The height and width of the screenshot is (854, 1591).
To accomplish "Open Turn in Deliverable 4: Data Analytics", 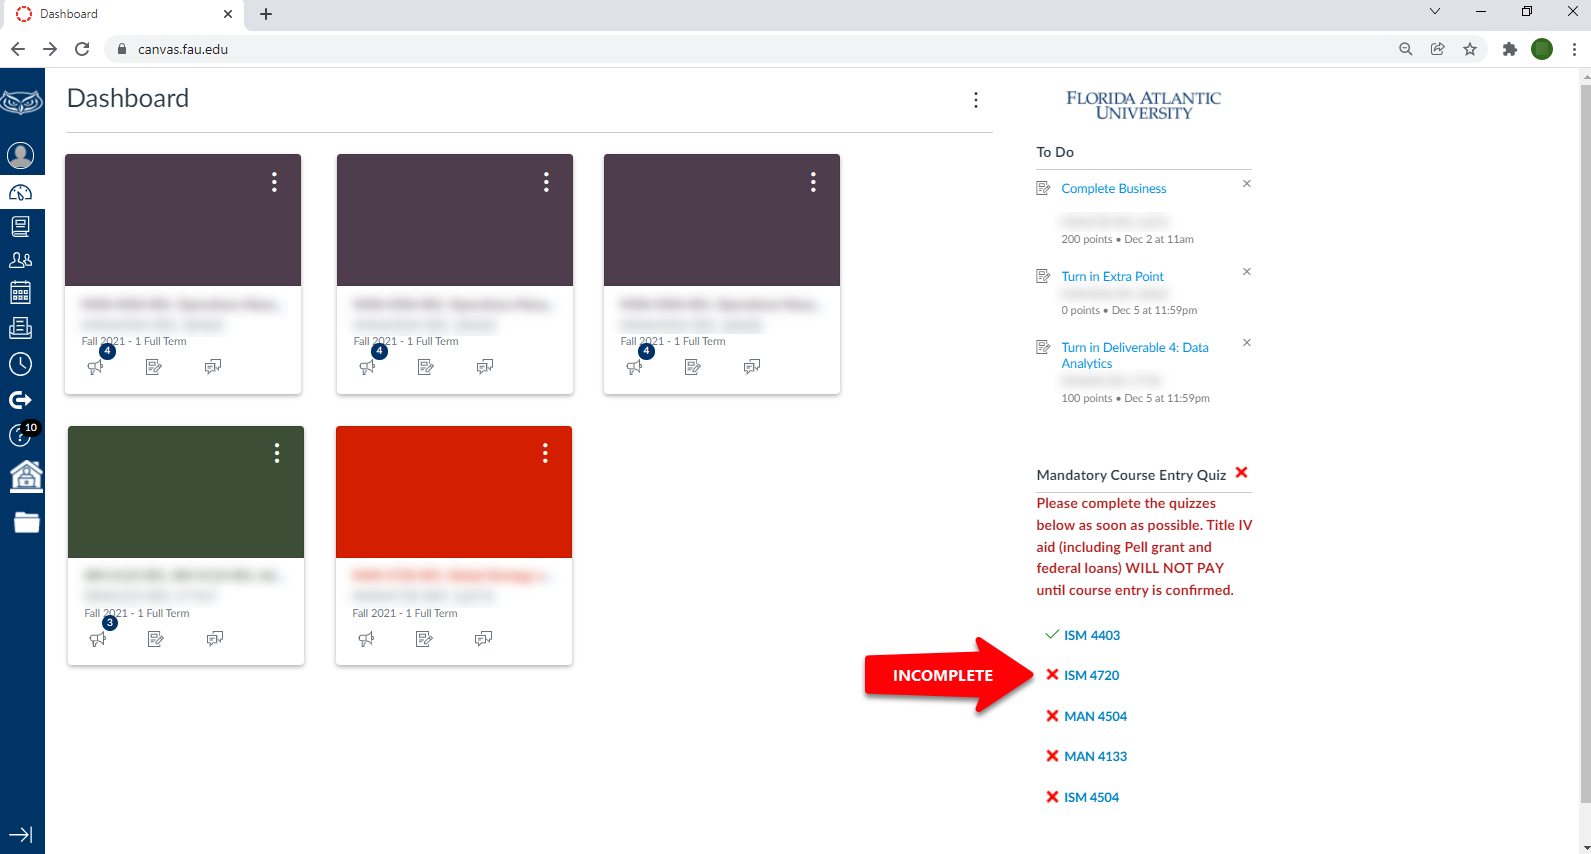I will (x=1134, y=355).
